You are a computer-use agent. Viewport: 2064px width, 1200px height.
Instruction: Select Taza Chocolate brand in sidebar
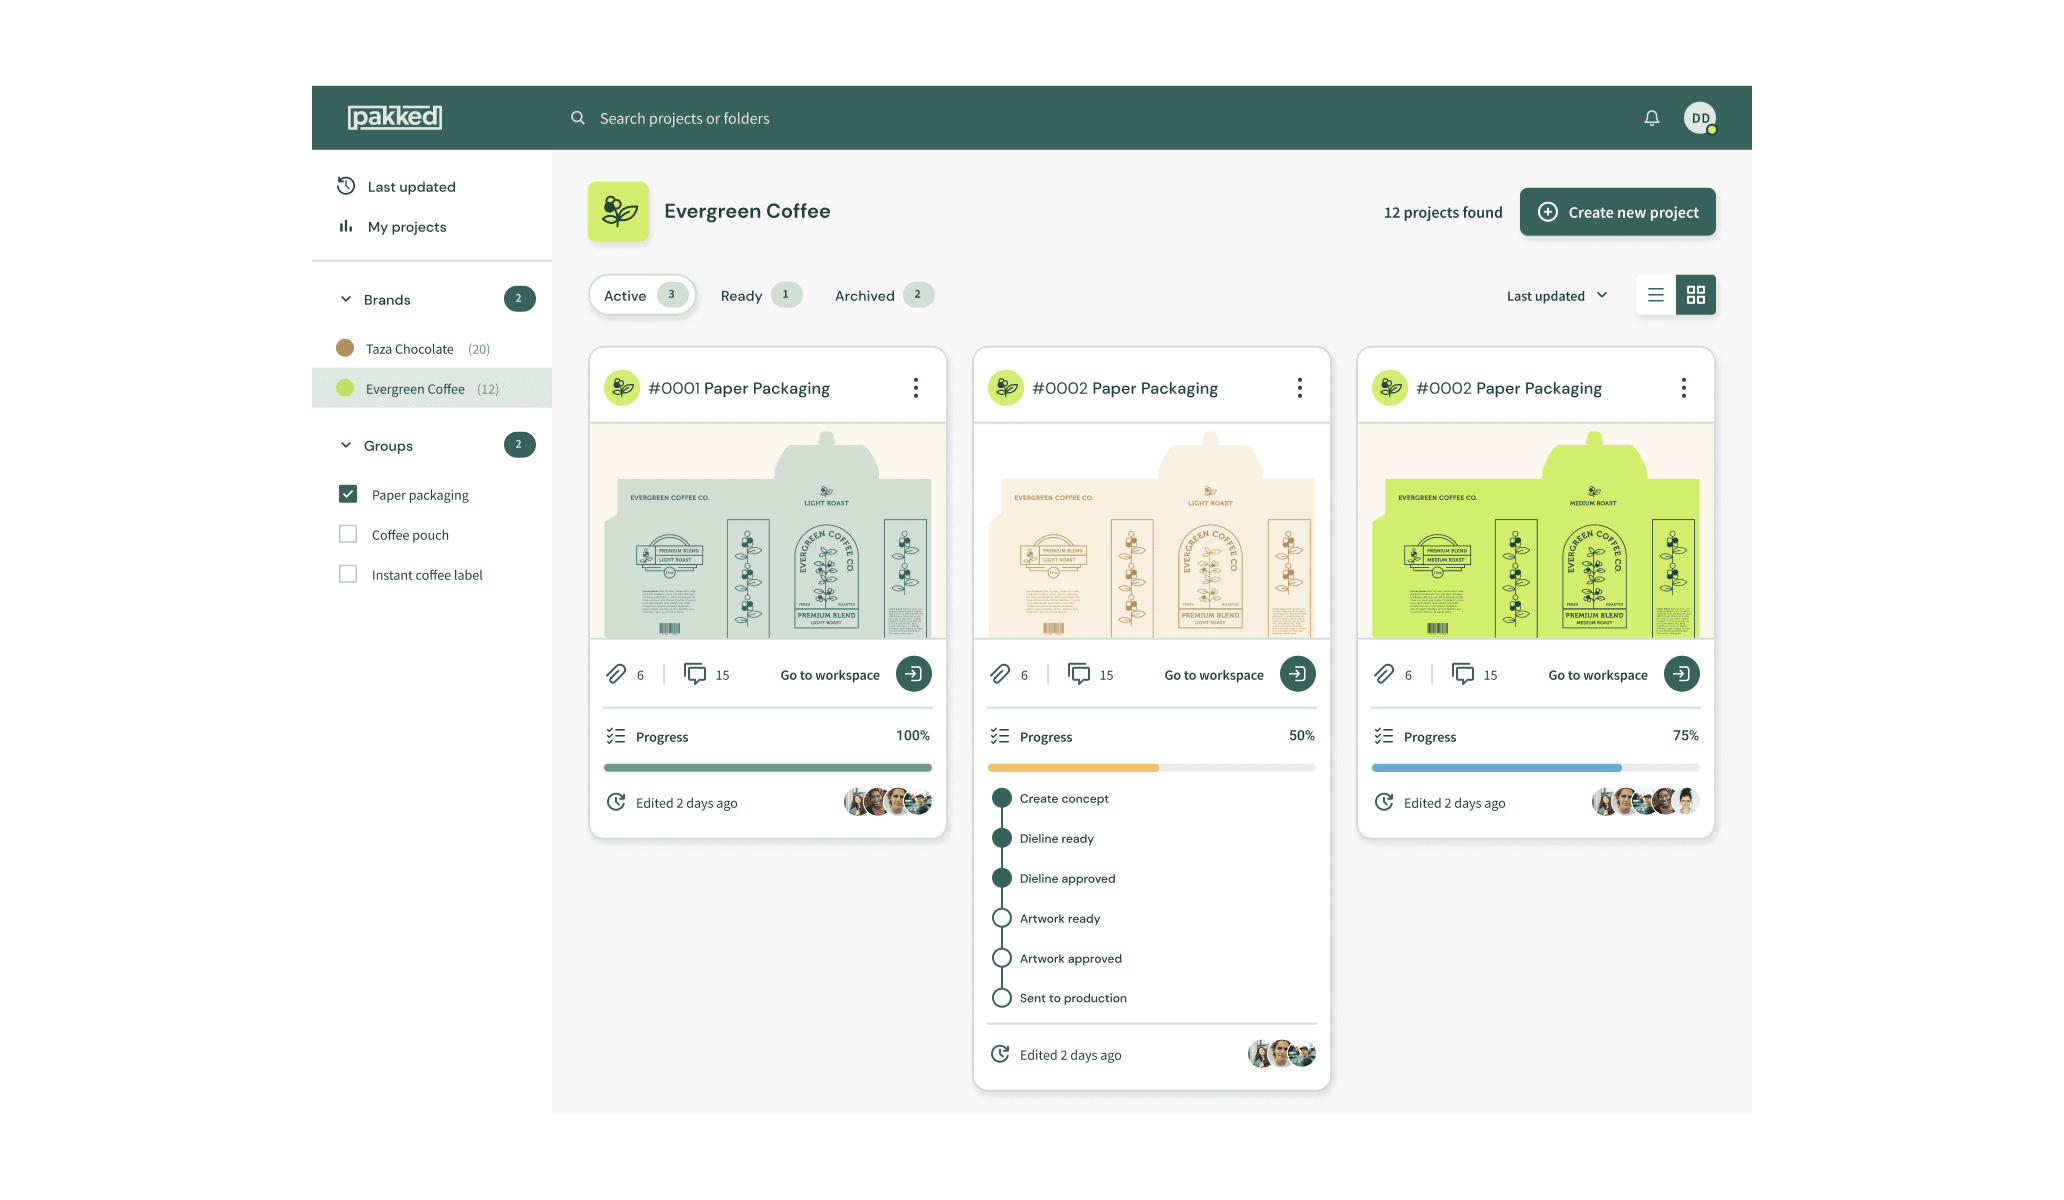click(x=410, y=349)
